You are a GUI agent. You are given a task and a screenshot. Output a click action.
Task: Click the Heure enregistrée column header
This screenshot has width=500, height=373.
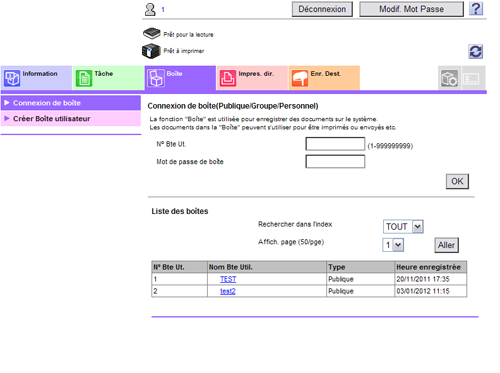click(x=431, y=267)
